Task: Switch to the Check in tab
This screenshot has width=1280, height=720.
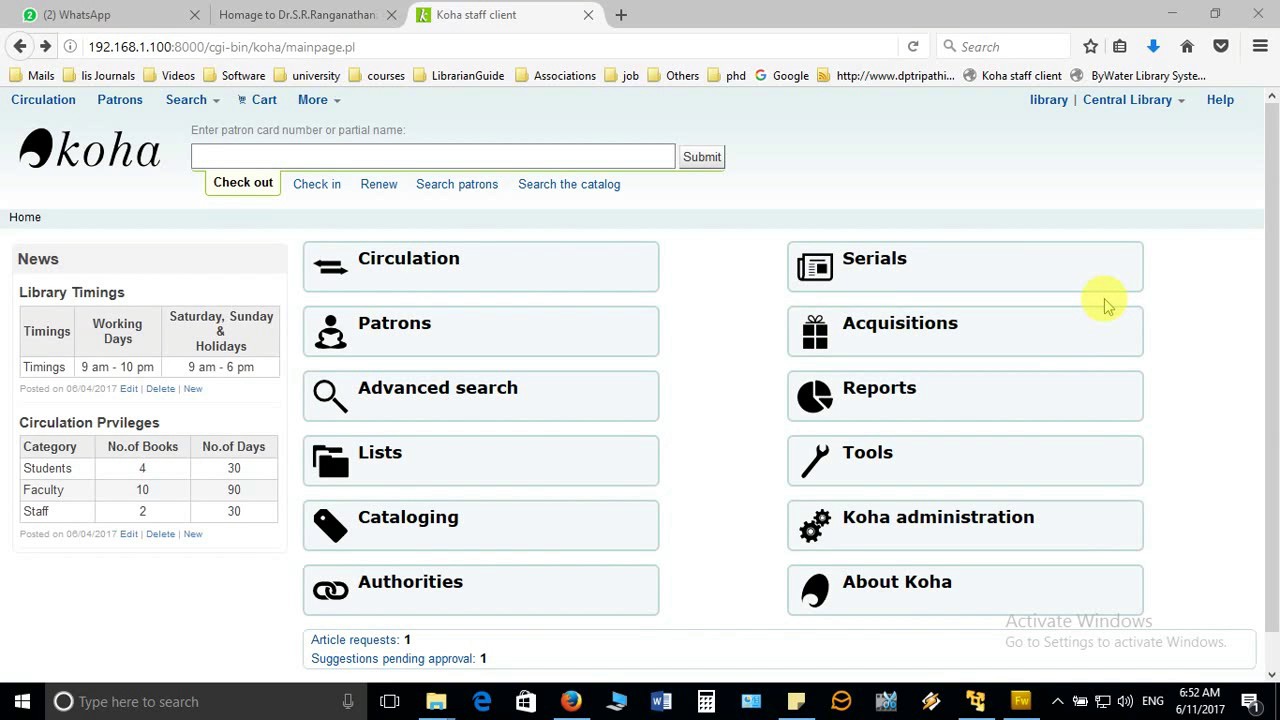Action: click(x=317, y=184)
